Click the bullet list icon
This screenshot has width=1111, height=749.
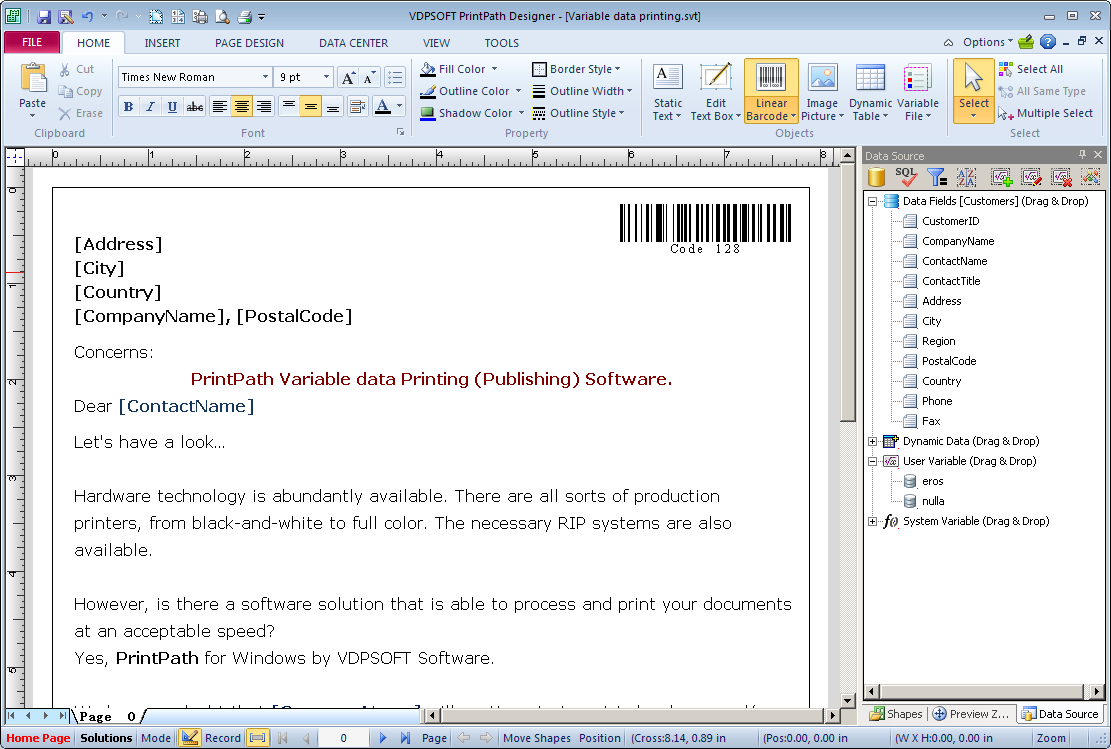click(395, 77)
